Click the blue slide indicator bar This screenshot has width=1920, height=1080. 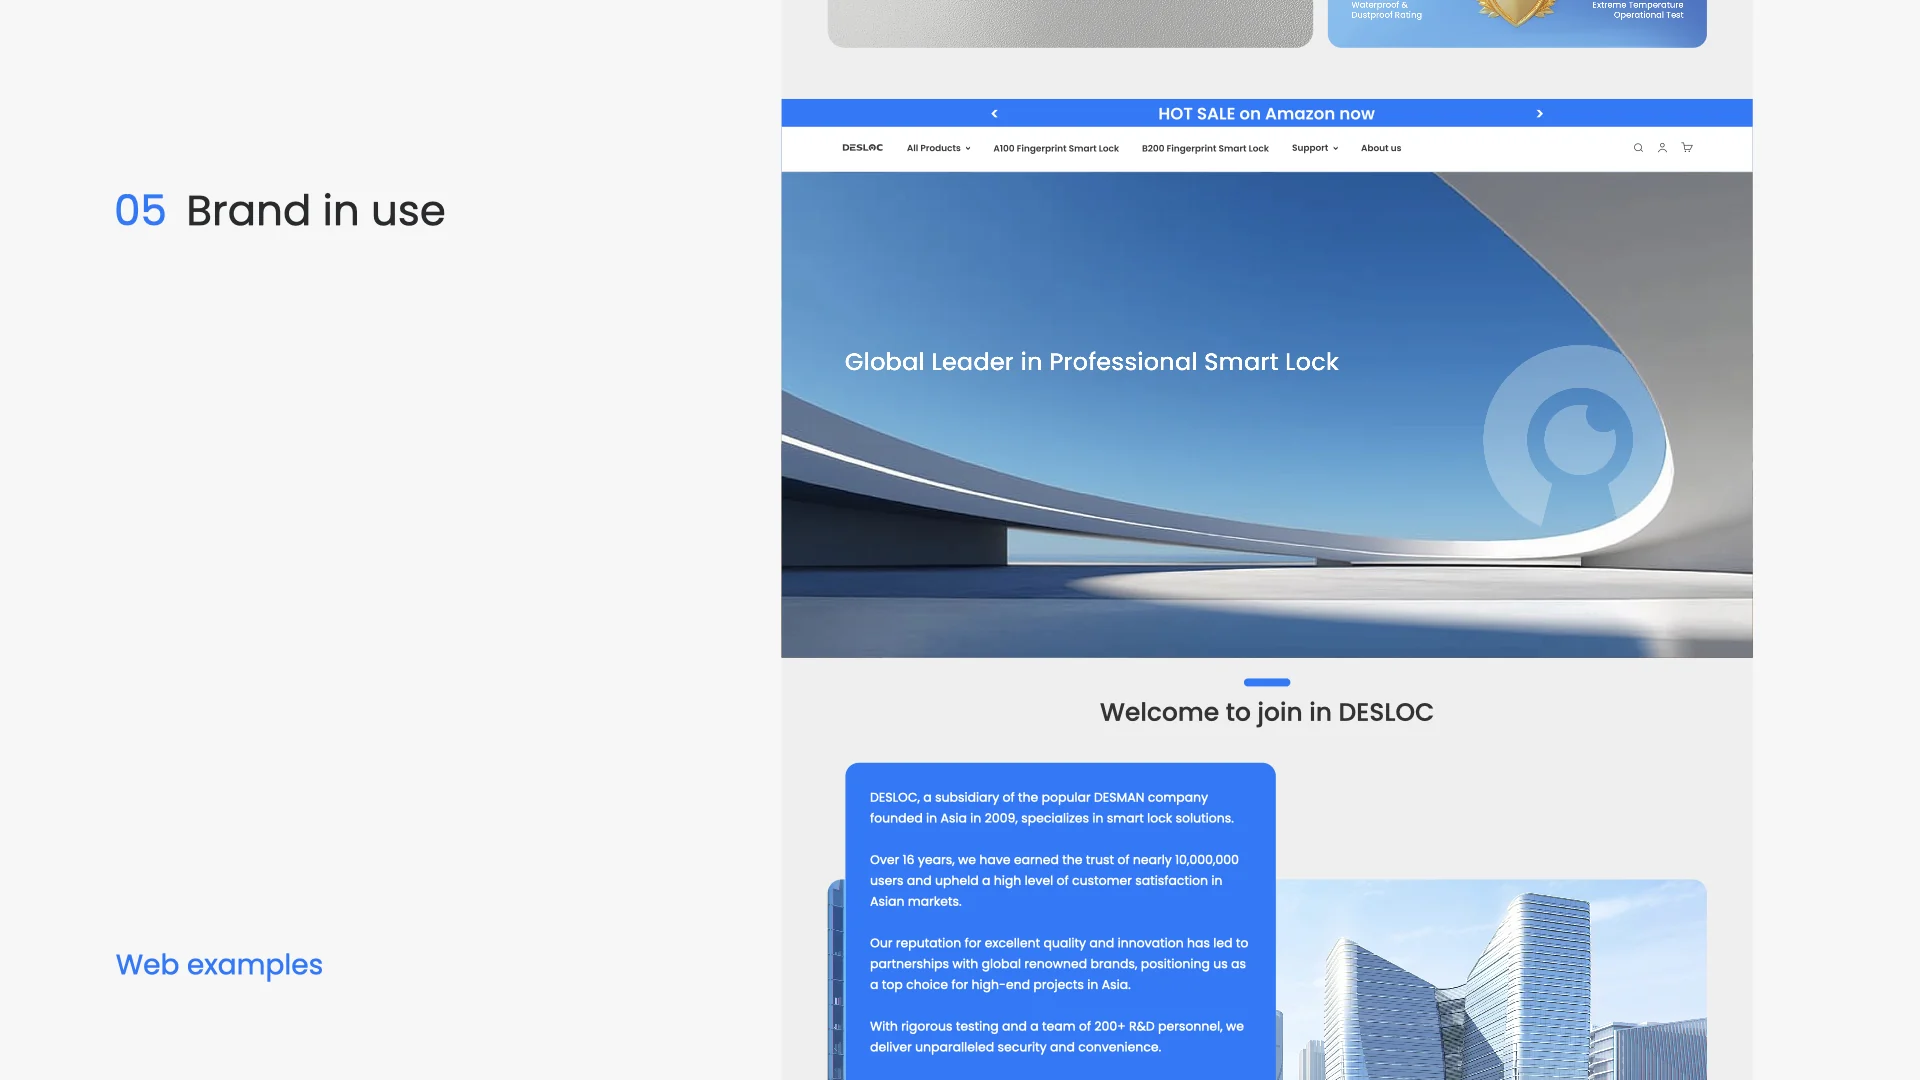click(1267, 682)
